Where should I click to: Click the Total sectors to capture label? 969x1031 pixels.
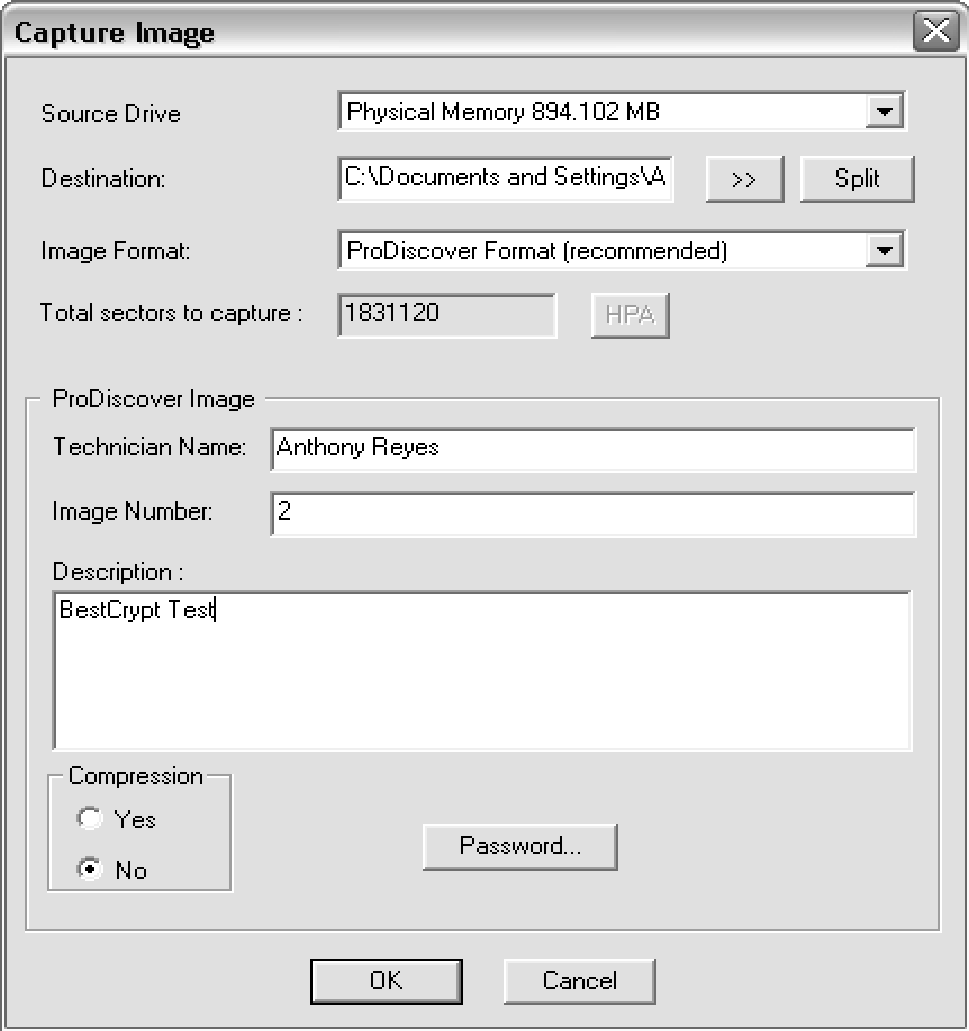click(x=171, y=313)
